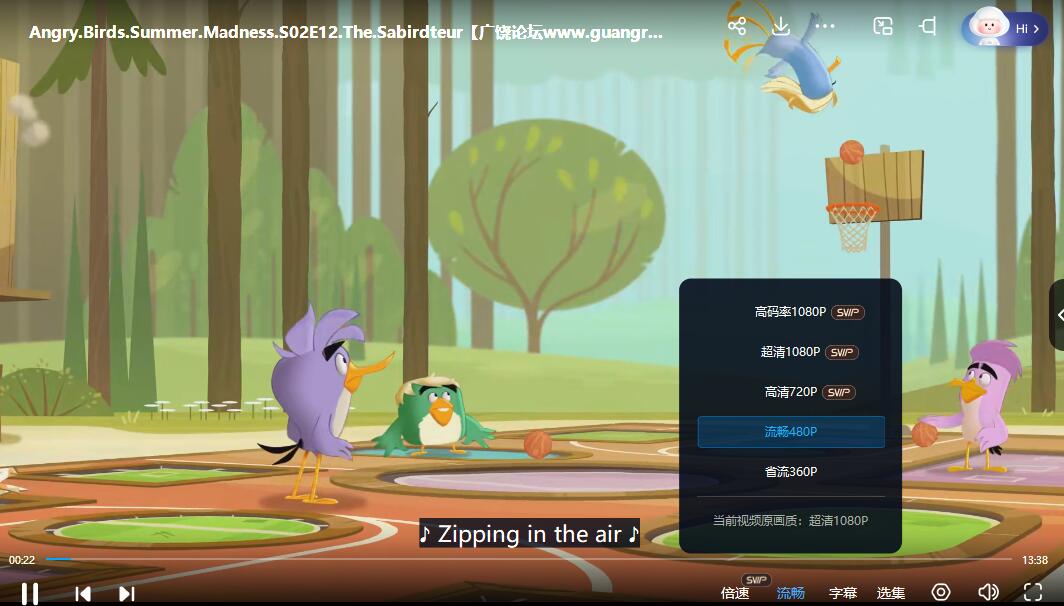Select 超清1080P quality option
Viewport: 1064px width, 606px height.
[x=791, y=352]
